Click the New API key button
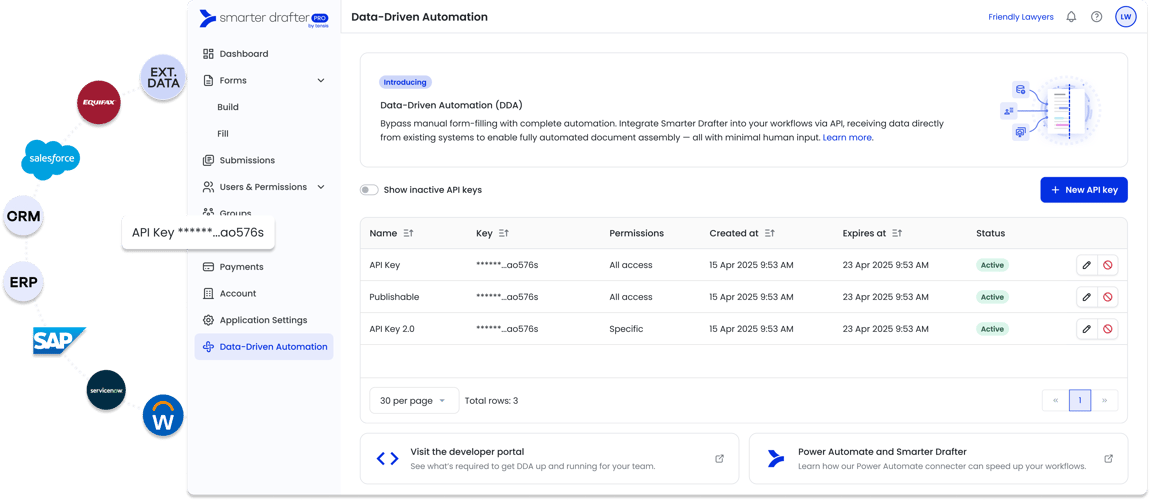The width and height of the screenshot is (1150, 500). (1083, 190)
